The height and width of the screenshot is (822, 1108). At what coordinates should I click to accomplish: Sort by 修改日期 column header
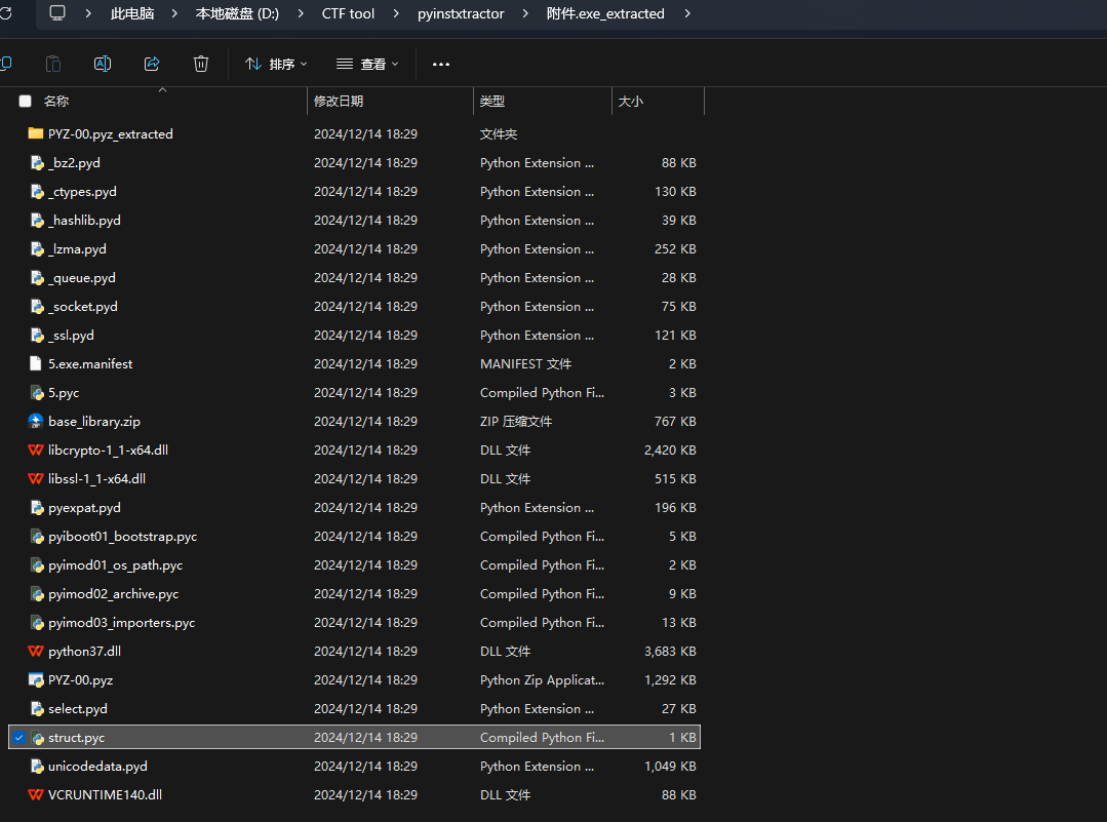[x=338, y=101]
